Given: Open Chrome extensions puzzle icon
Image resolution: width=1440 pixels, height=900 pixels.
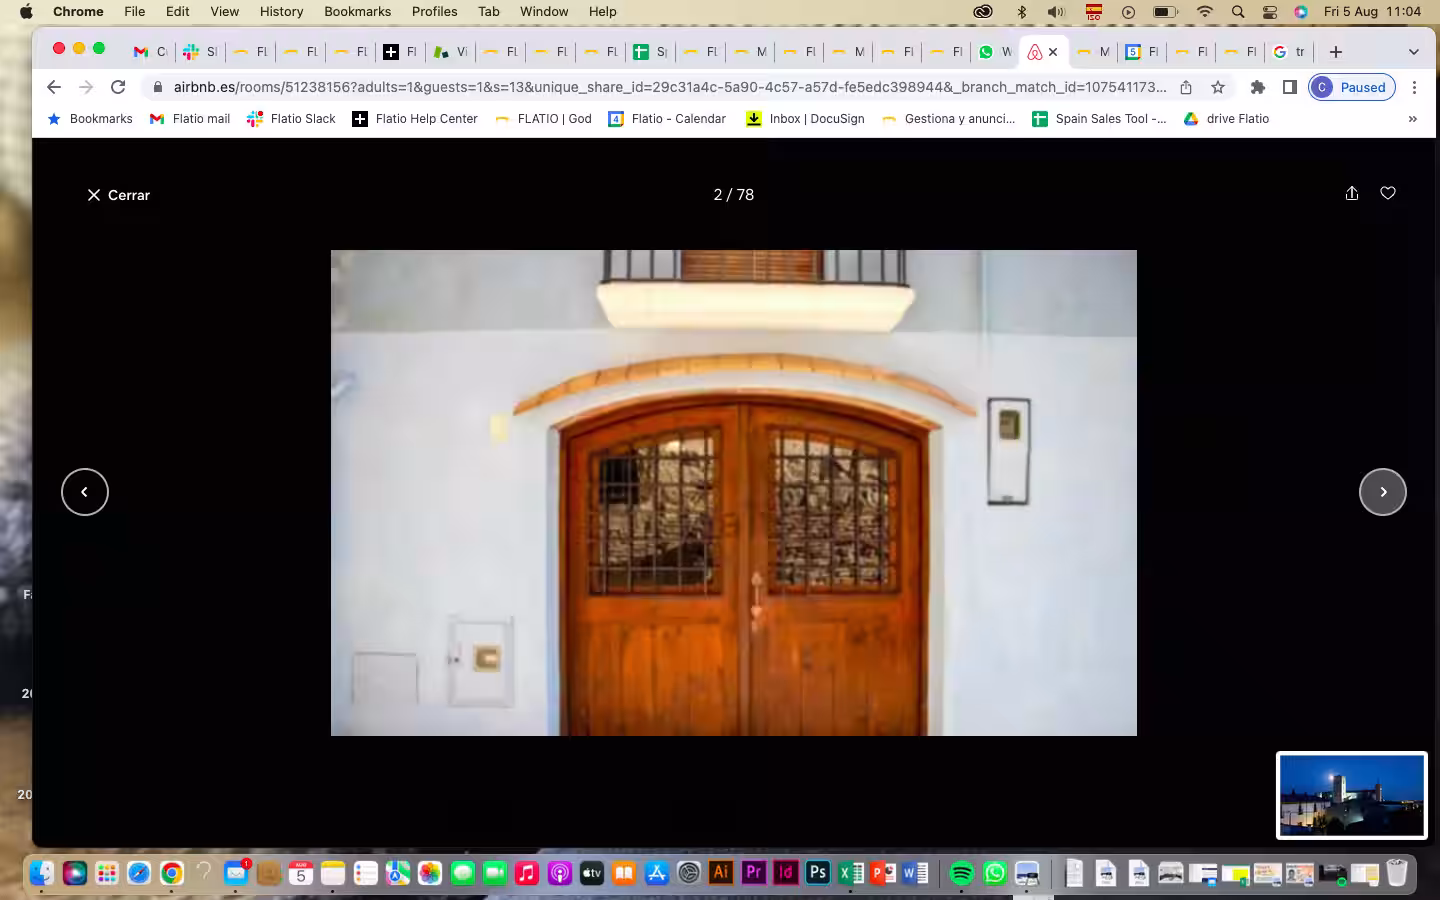Looking at the screenshot, I should [1258, 87].
